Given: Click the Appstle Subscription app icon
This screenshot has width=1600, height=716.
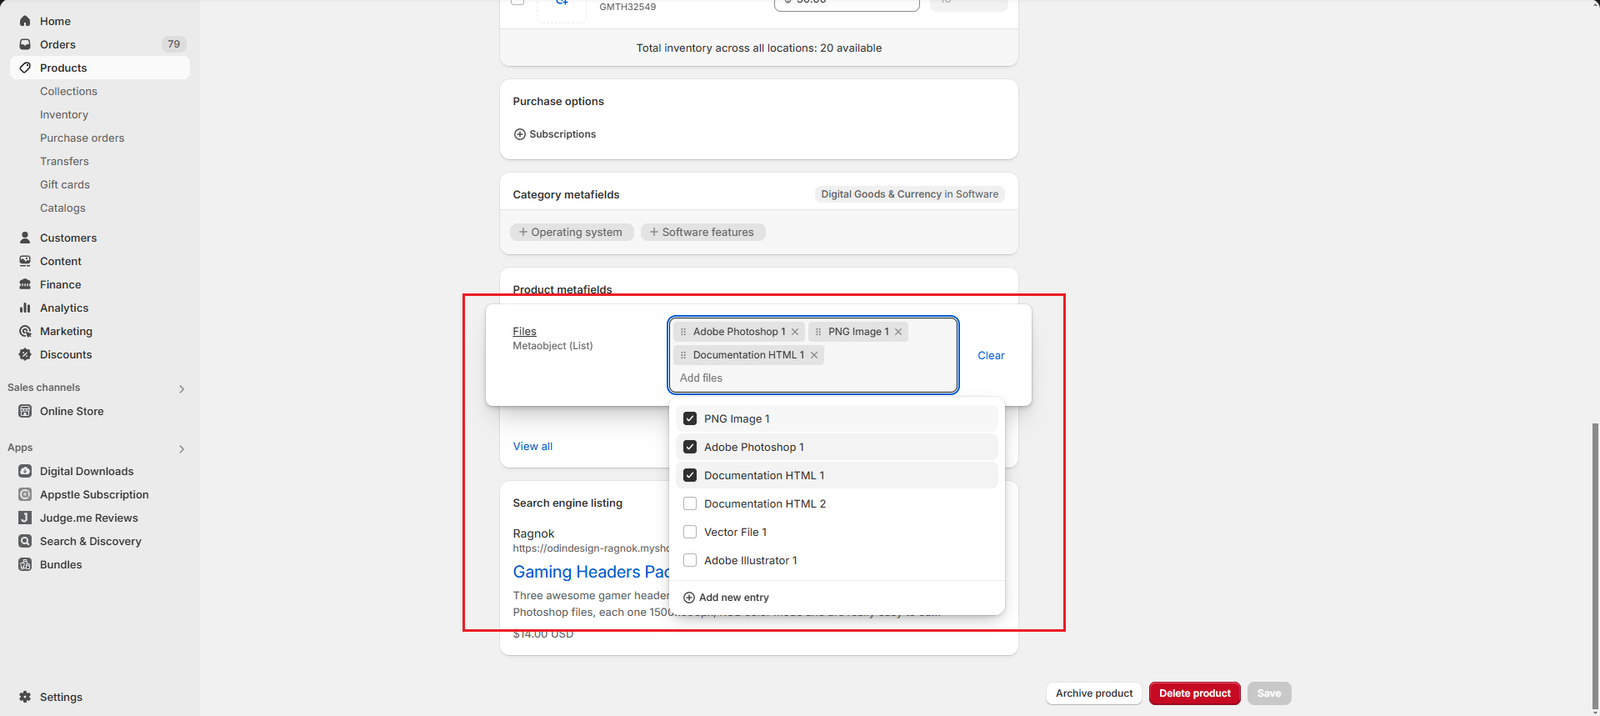Looking at the screenshot, I should pyautogui.click(x=25, y=495).
